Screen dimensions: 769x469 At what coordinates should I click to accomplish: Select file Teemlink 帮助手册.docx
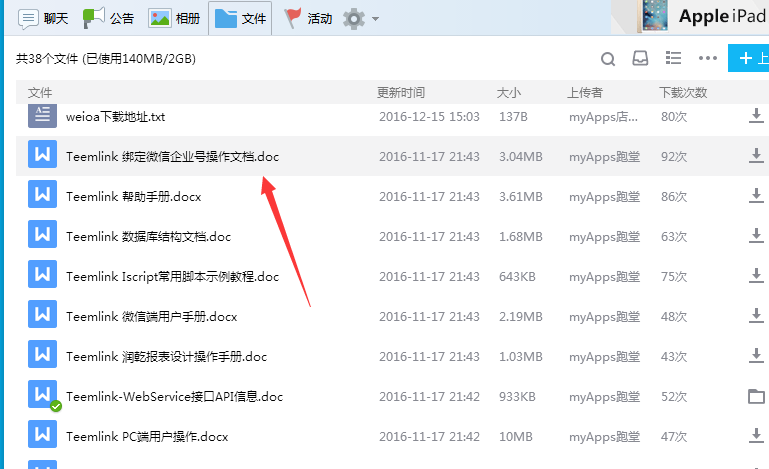tap(133, 197)
